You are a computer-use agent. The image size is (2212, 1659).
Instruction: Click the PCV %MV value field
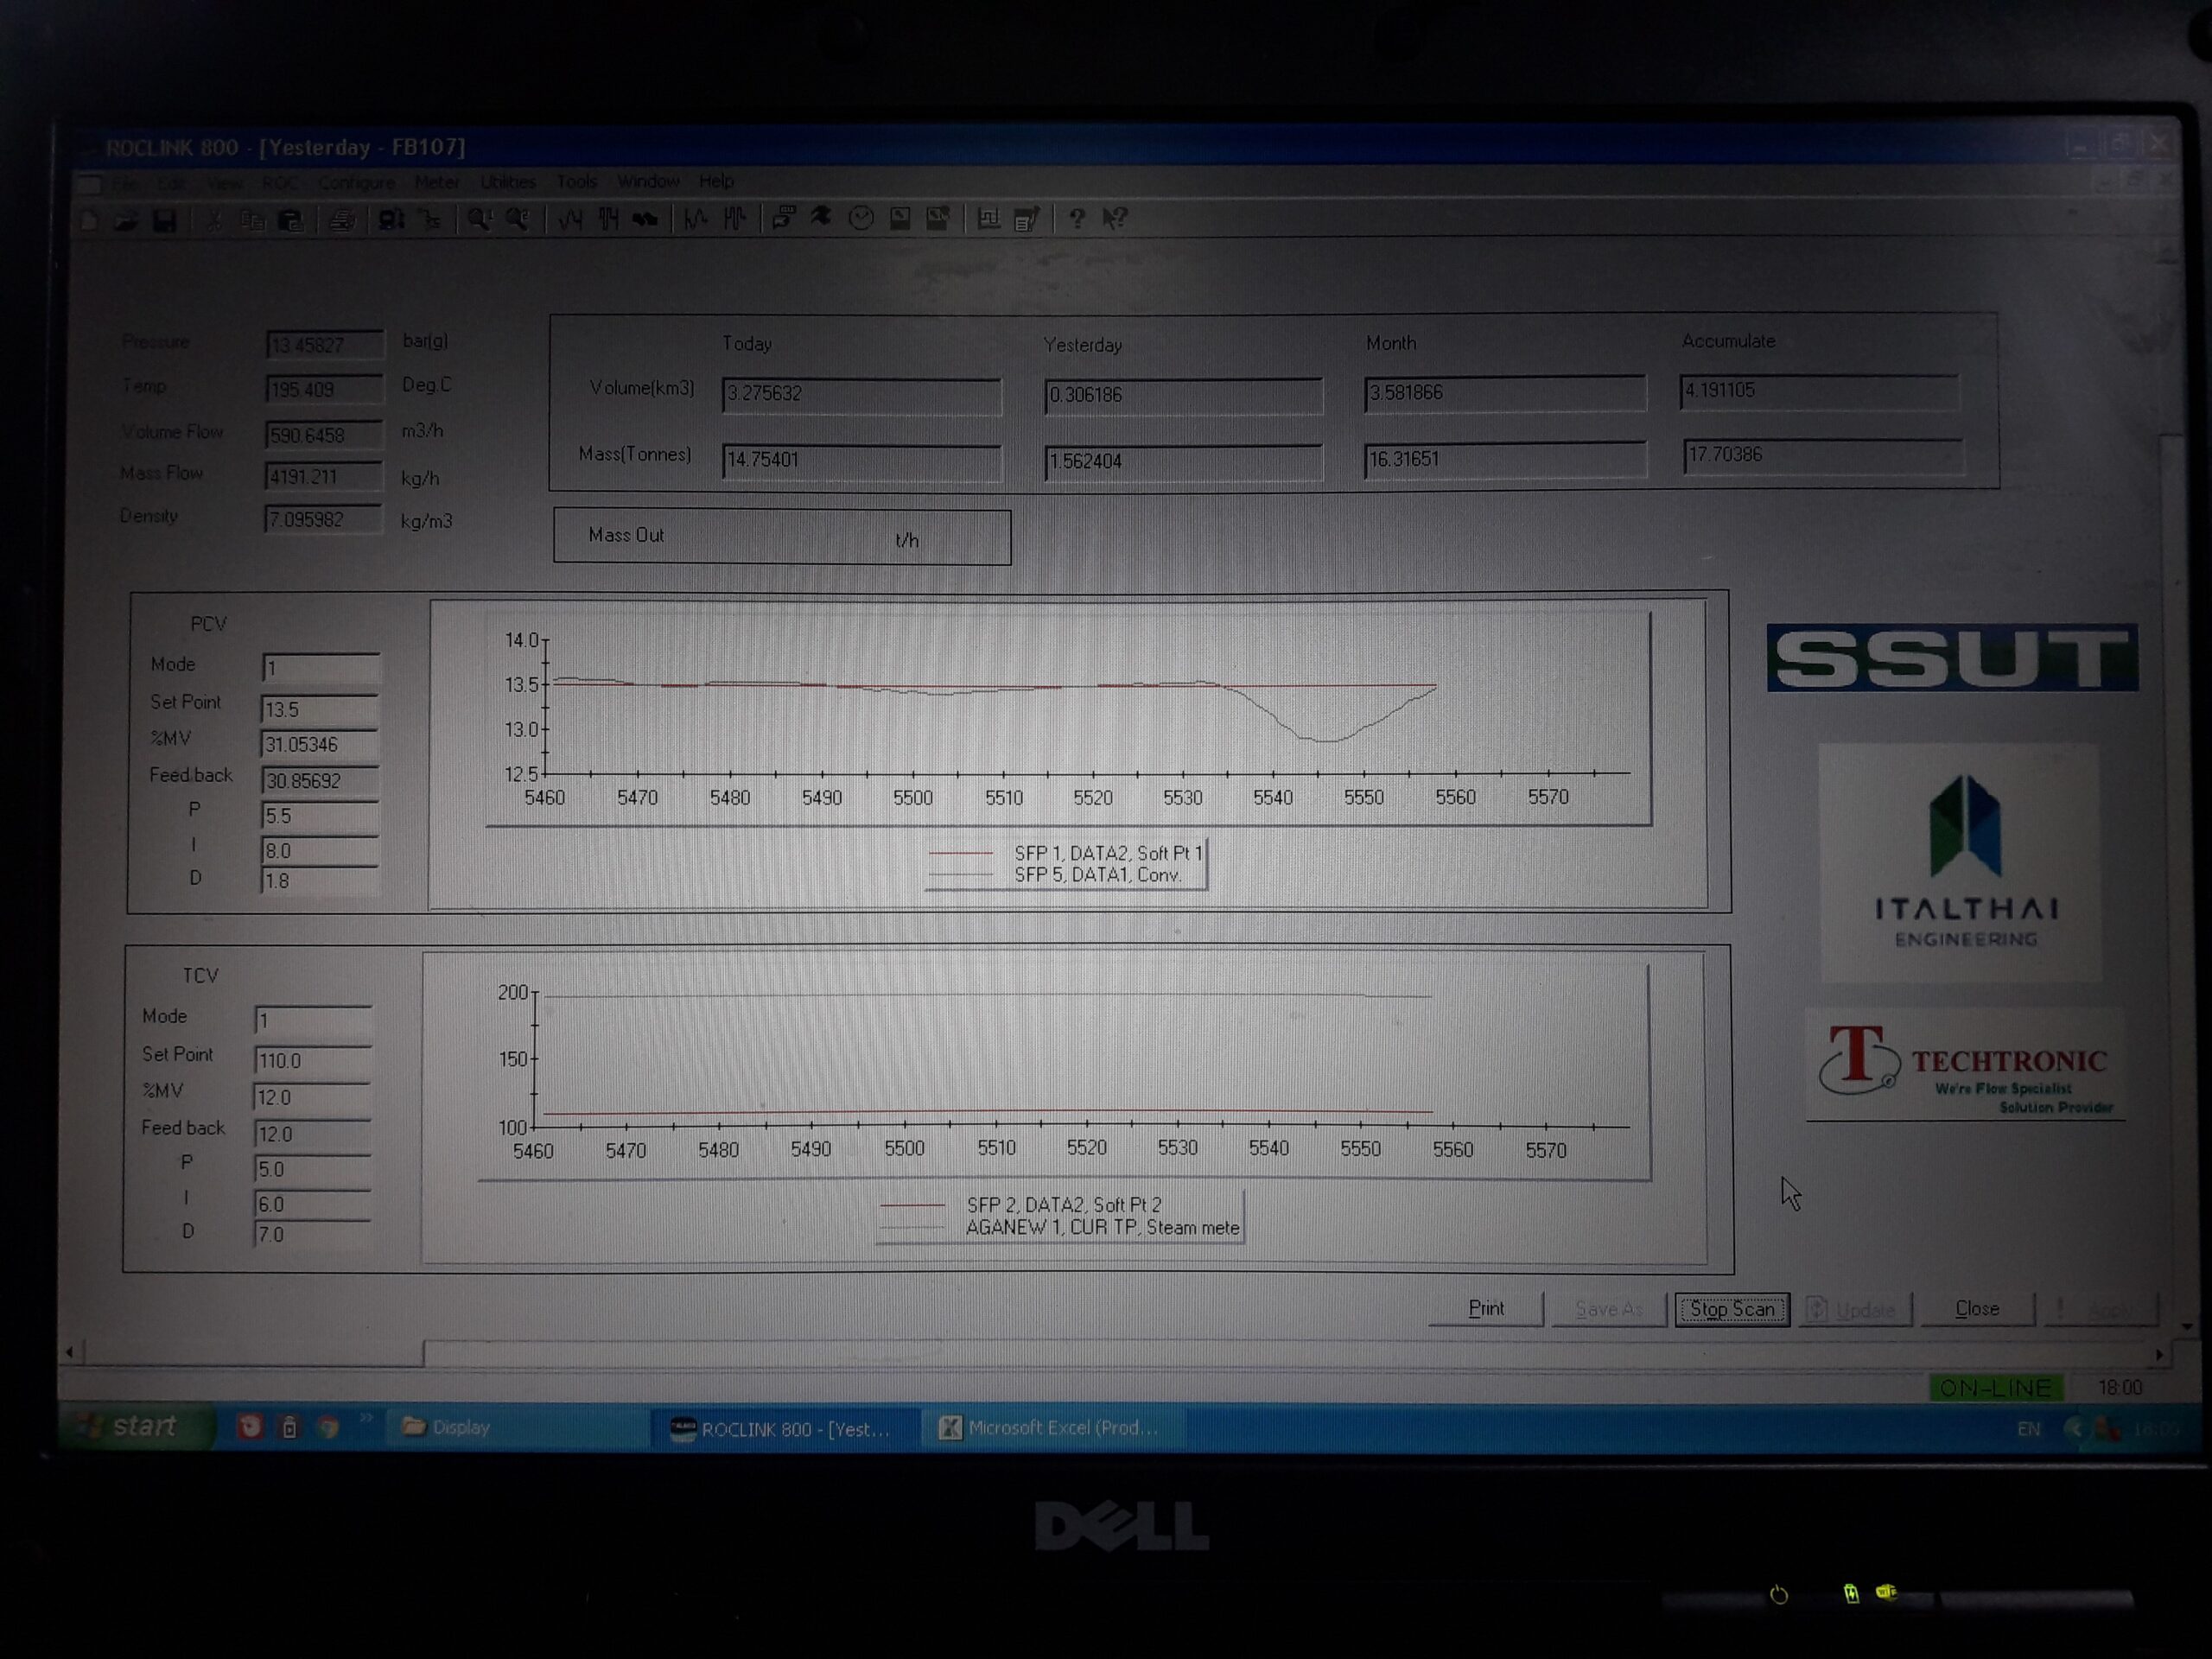(319, 745)
